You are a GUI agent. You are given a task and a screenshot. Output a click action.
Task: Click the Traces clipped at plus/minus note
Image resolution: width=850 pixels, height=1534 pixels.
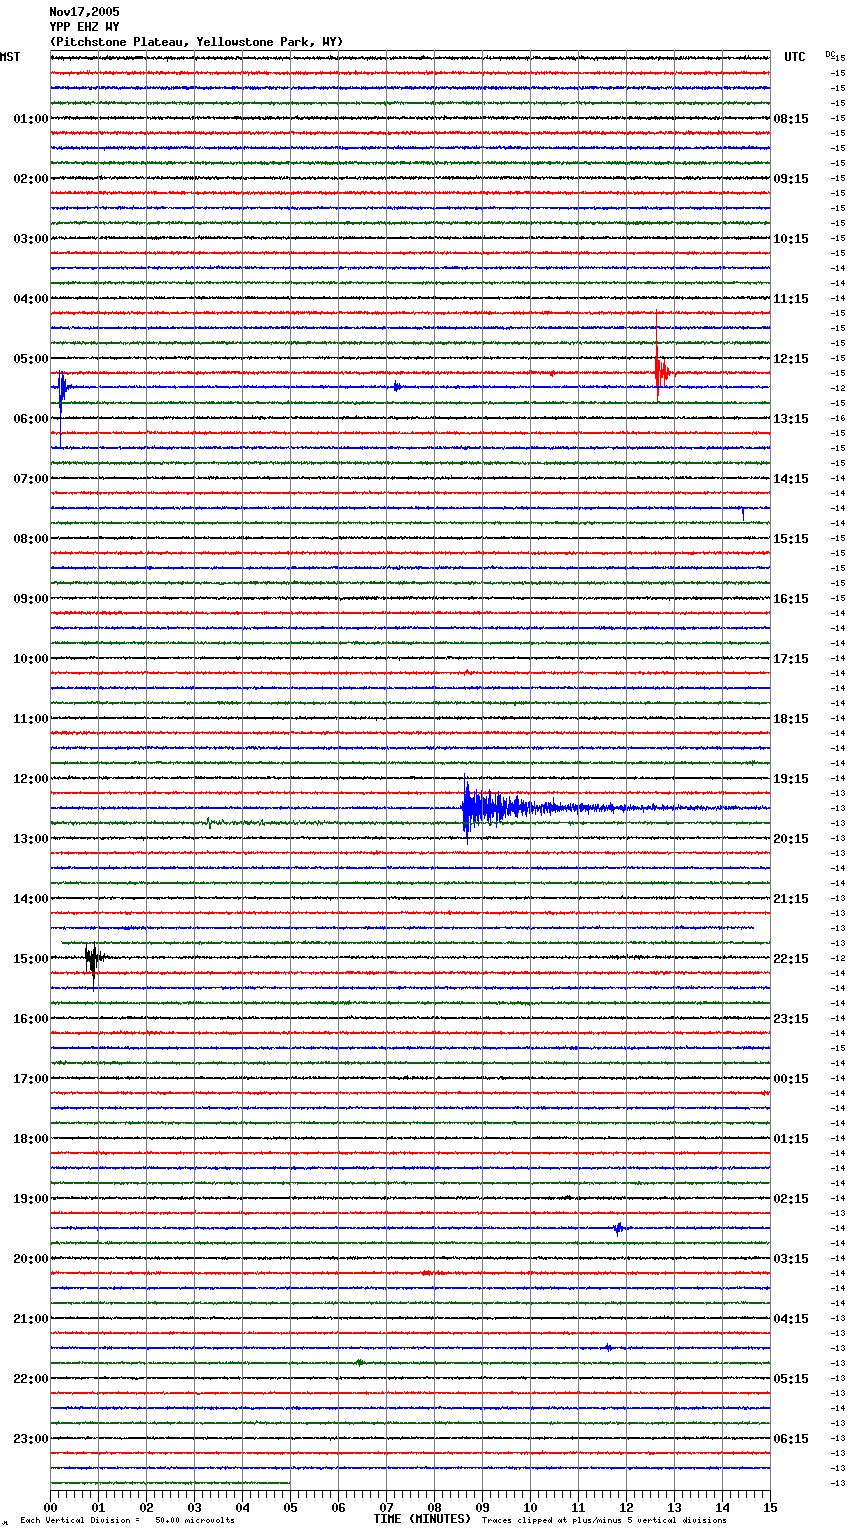pyautogui.click(x=604, y=1521)
